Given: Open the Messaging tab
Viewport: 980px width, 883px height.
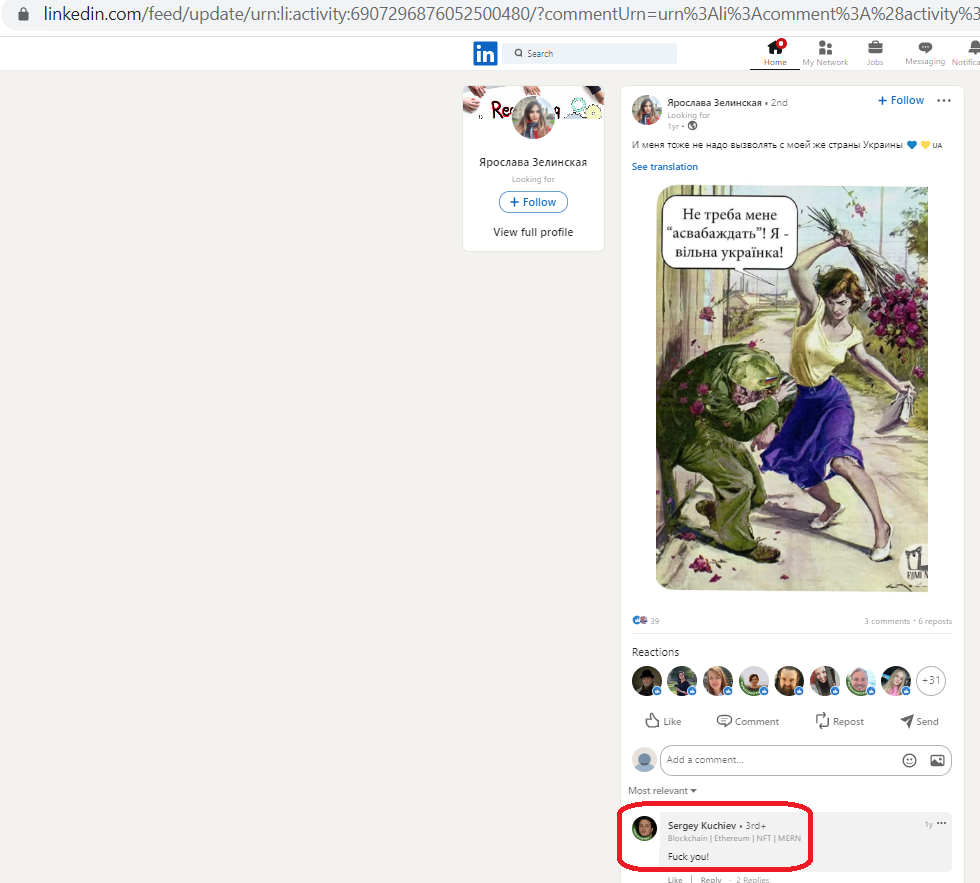Looking at the screenshot, I should pos(925,53).
